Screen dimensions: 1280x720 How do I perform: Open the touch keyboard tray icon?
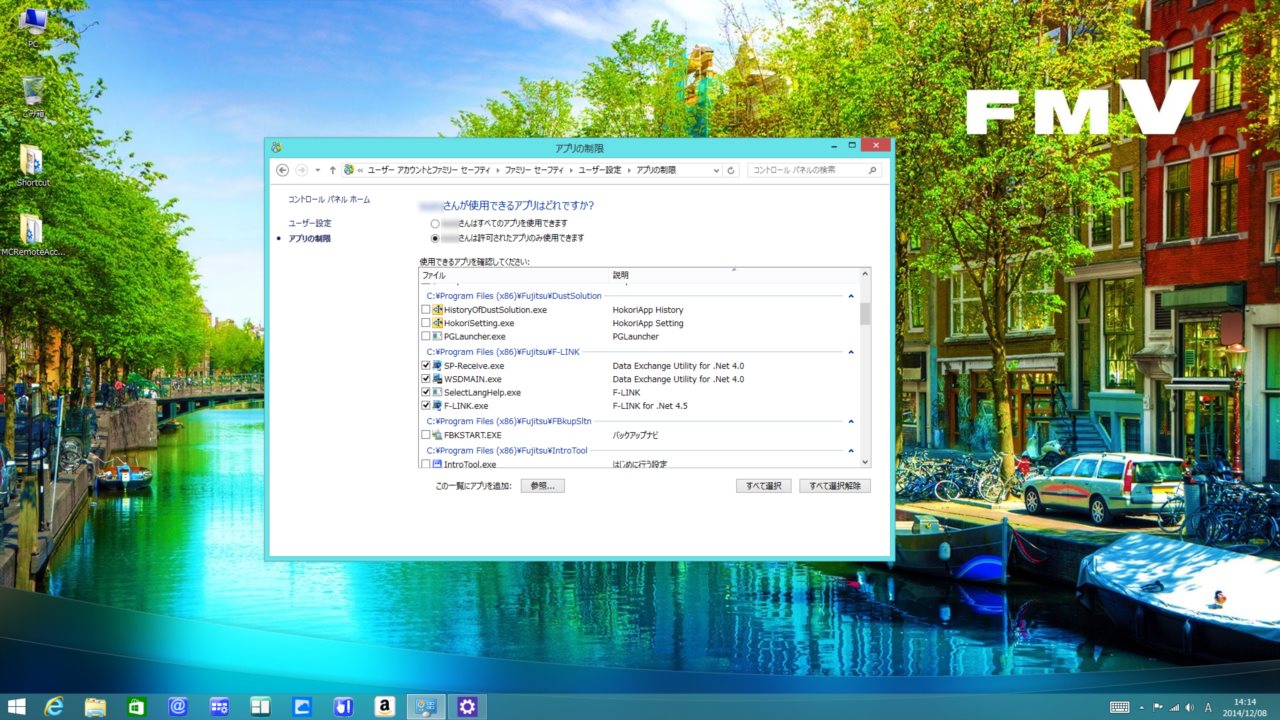1119,707
